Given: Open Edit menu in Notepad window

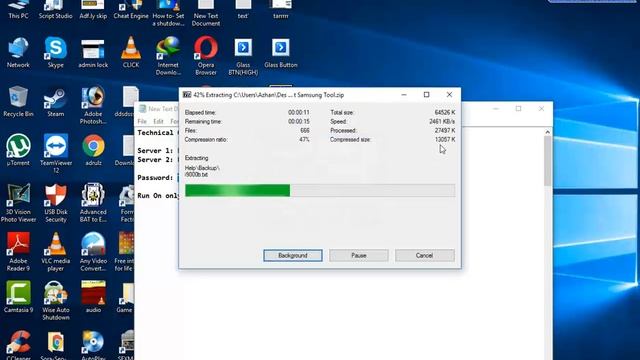Looking at the screenshot, I should pyautogui.click(x=158, y=122).
